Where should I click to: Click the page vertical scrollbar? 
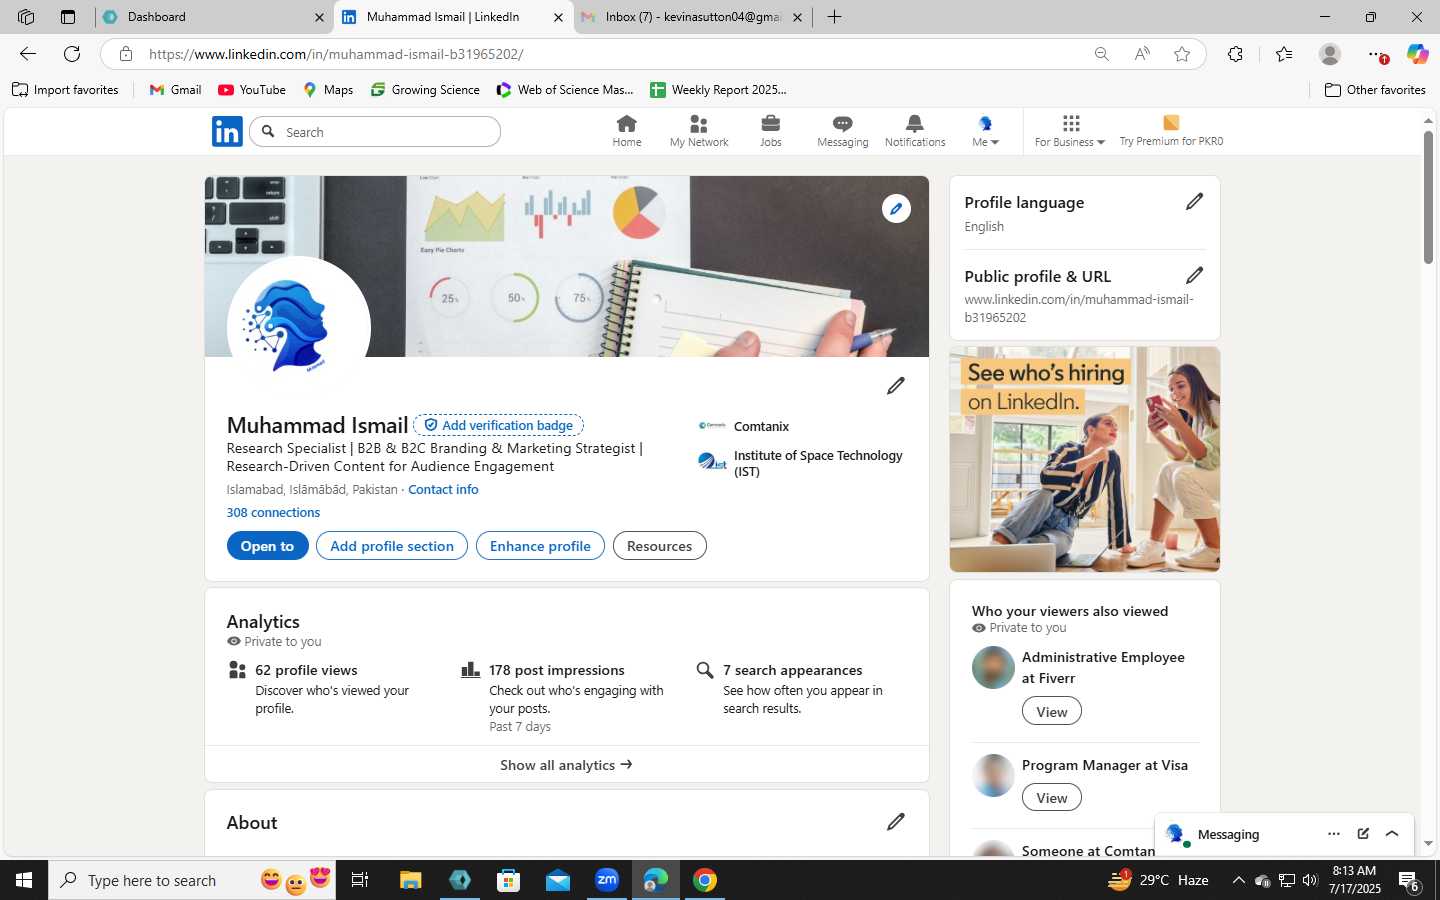(1428, 197)
